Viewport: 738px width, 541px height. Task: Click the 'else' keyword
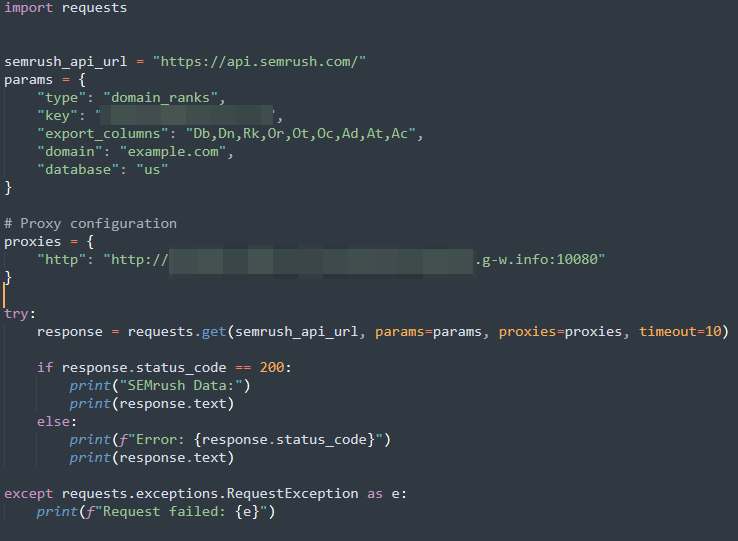click(x=53, y=421)
